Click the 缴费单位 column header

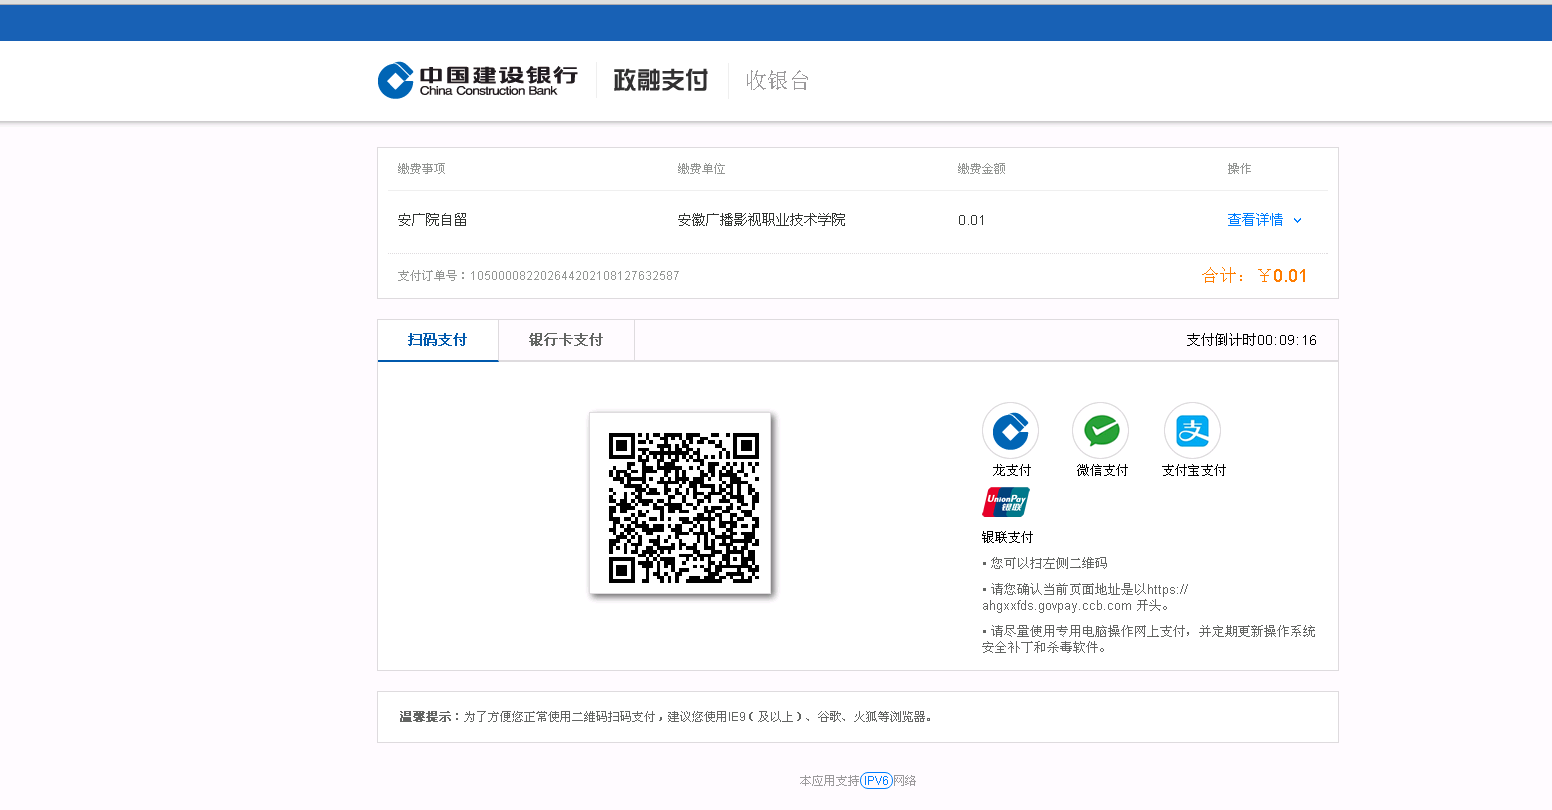(701, 169)
